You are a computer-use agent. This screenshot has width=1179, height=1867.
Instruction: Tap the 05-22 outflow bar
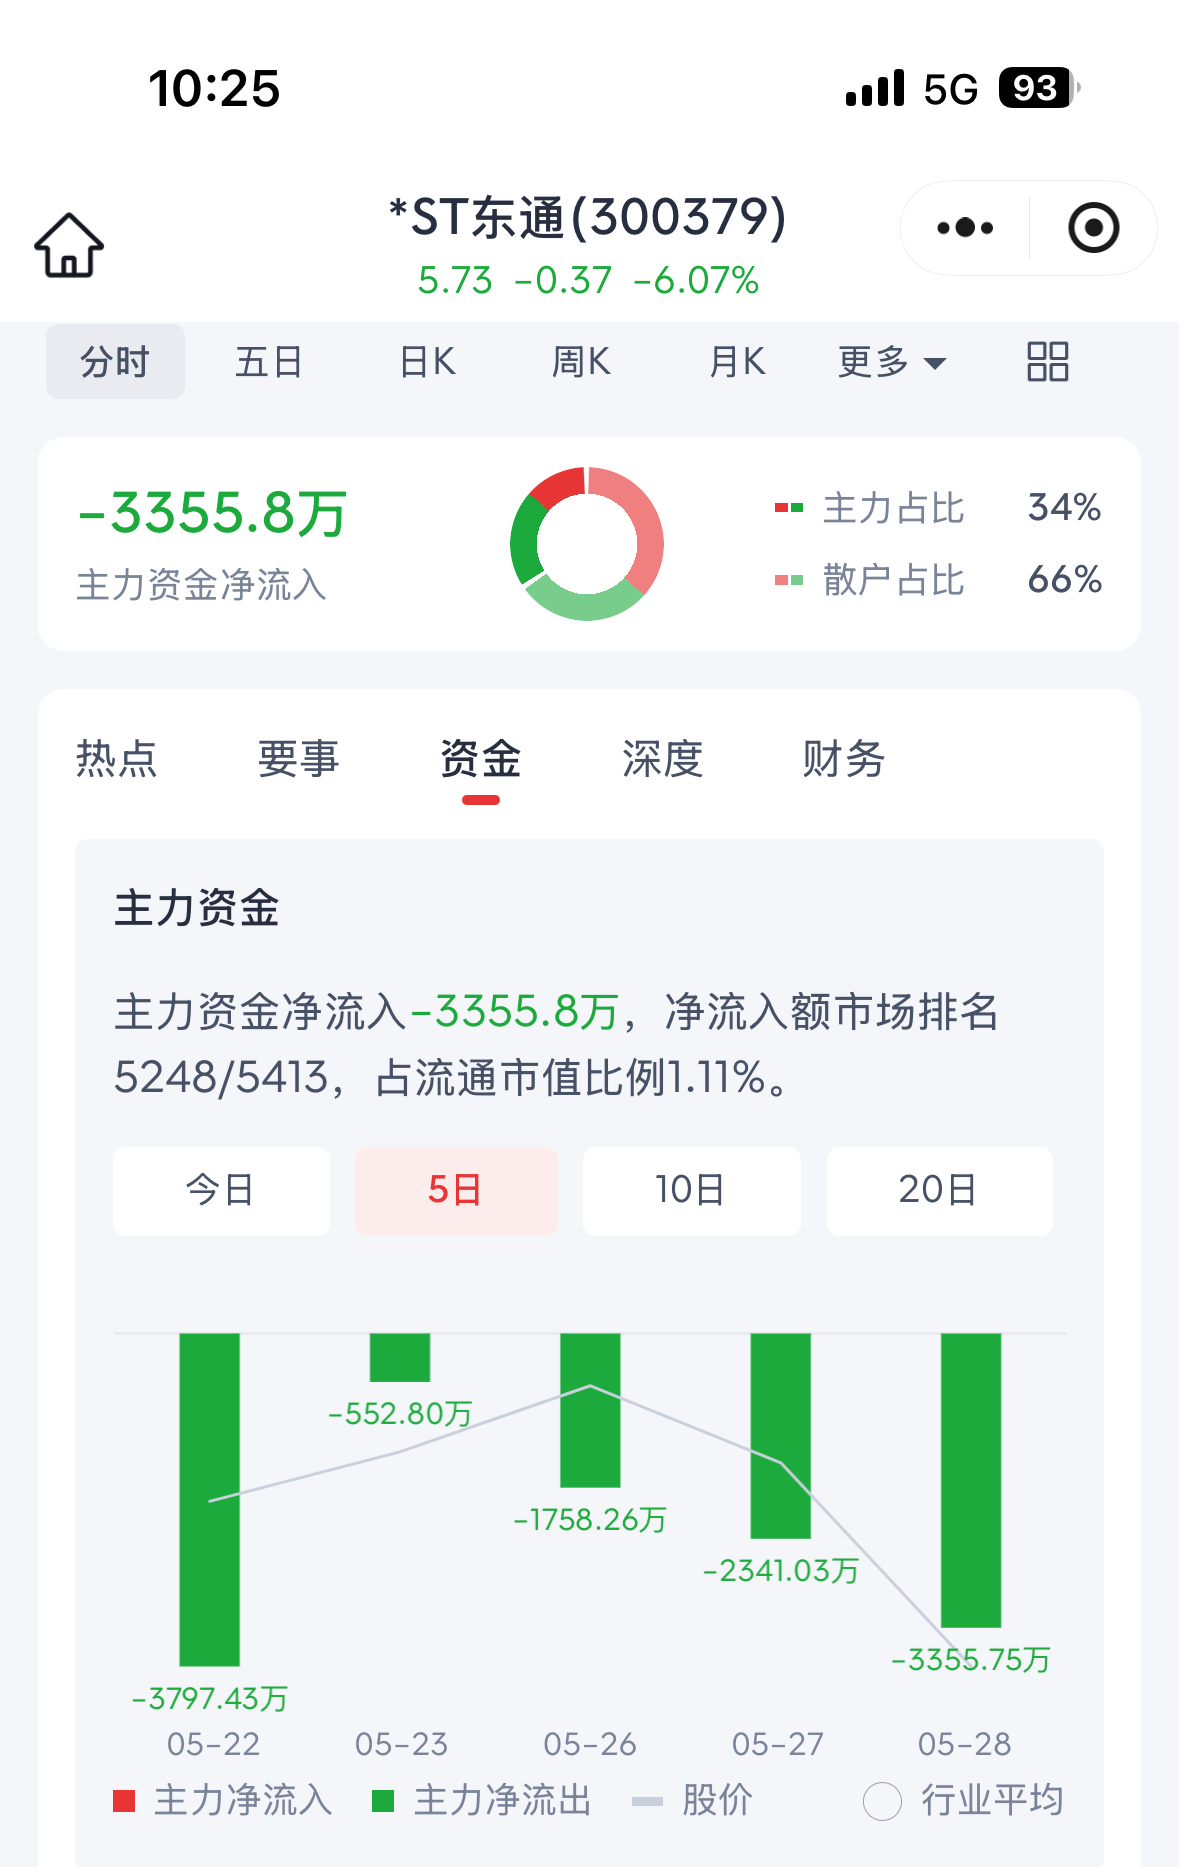209,1499
